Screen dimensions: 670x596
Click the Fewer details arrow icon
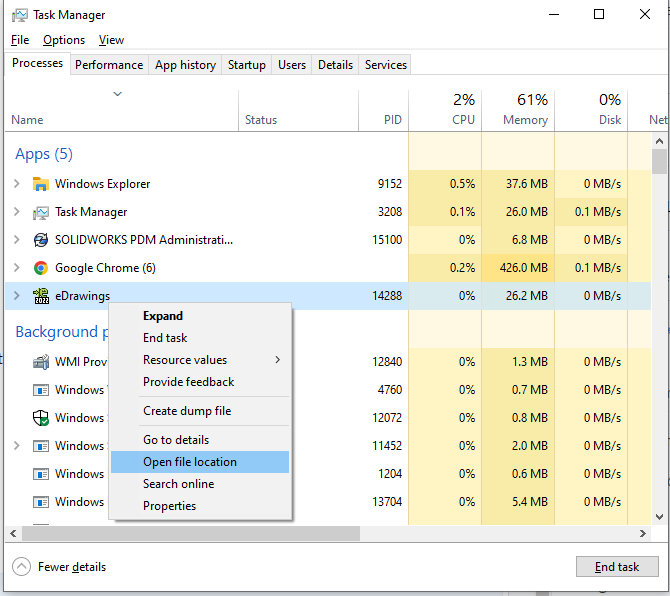[21, 567]
